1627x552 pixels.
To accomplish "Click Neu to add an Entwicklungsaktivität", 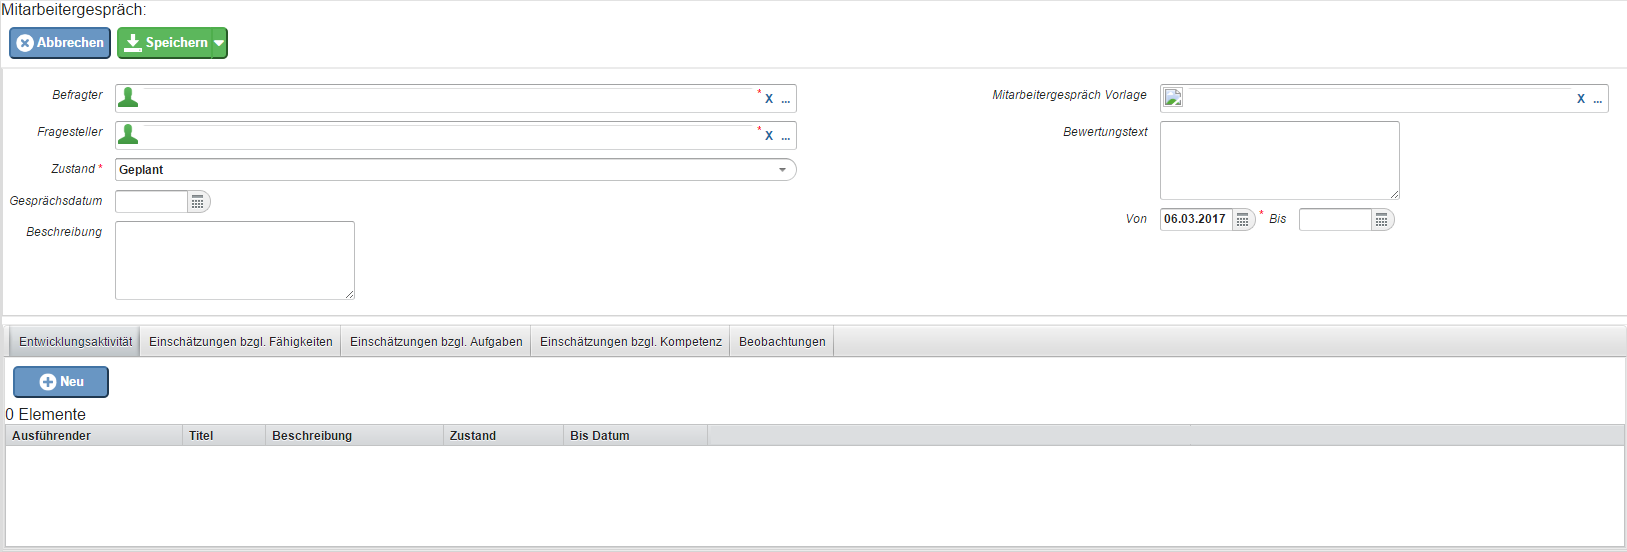I will pos(61,382).
